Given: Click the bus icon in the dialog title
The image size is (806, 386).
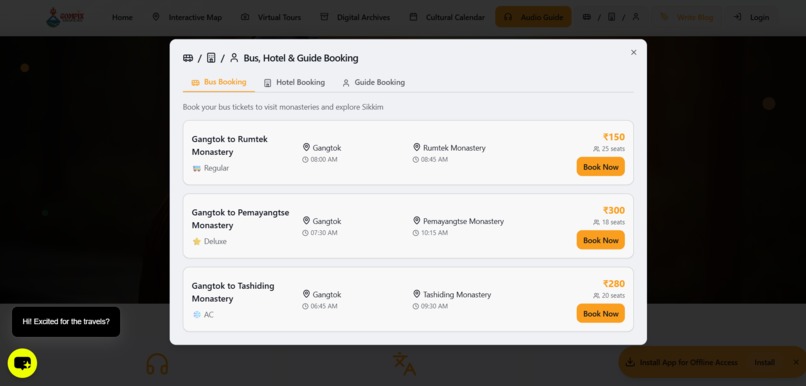Looking at the screenshot, I should click(x=188, y=58).
